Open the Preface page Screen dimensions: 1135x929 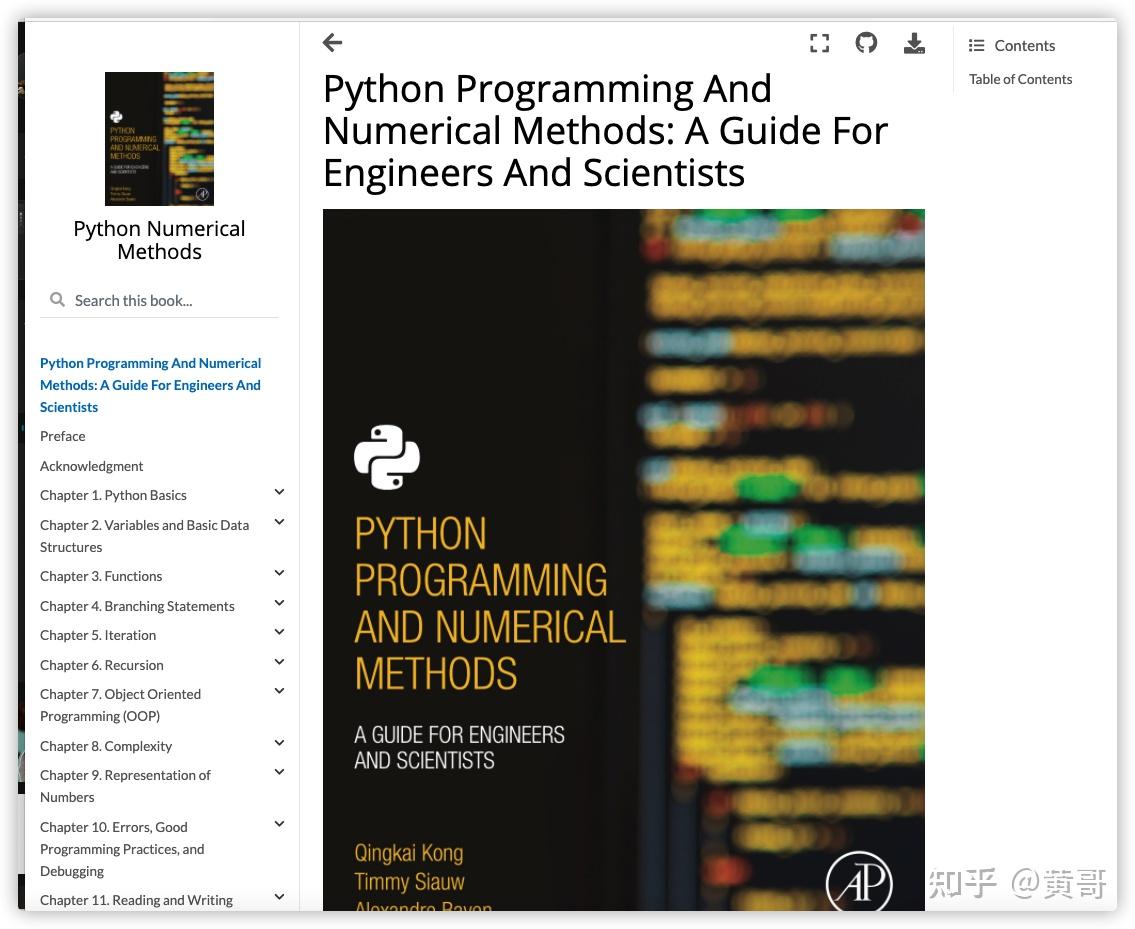63,436
